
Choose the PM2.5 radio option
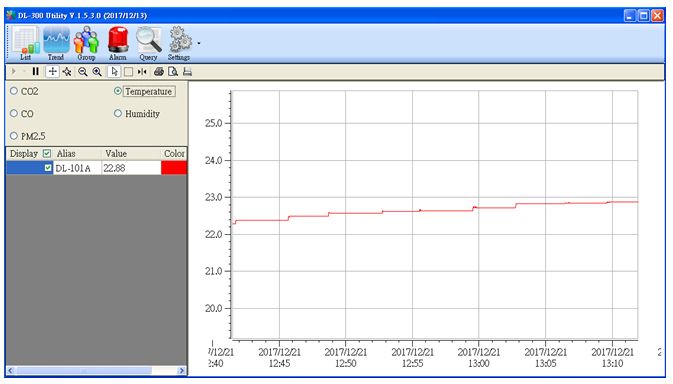tap(14, 136)
